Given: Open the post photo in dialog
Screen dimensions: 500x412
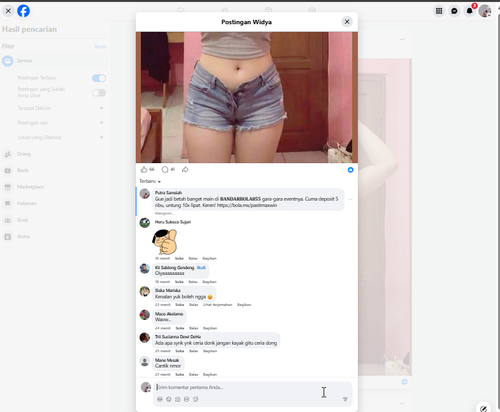Looking at the screenshot, I should pos(247,97).
